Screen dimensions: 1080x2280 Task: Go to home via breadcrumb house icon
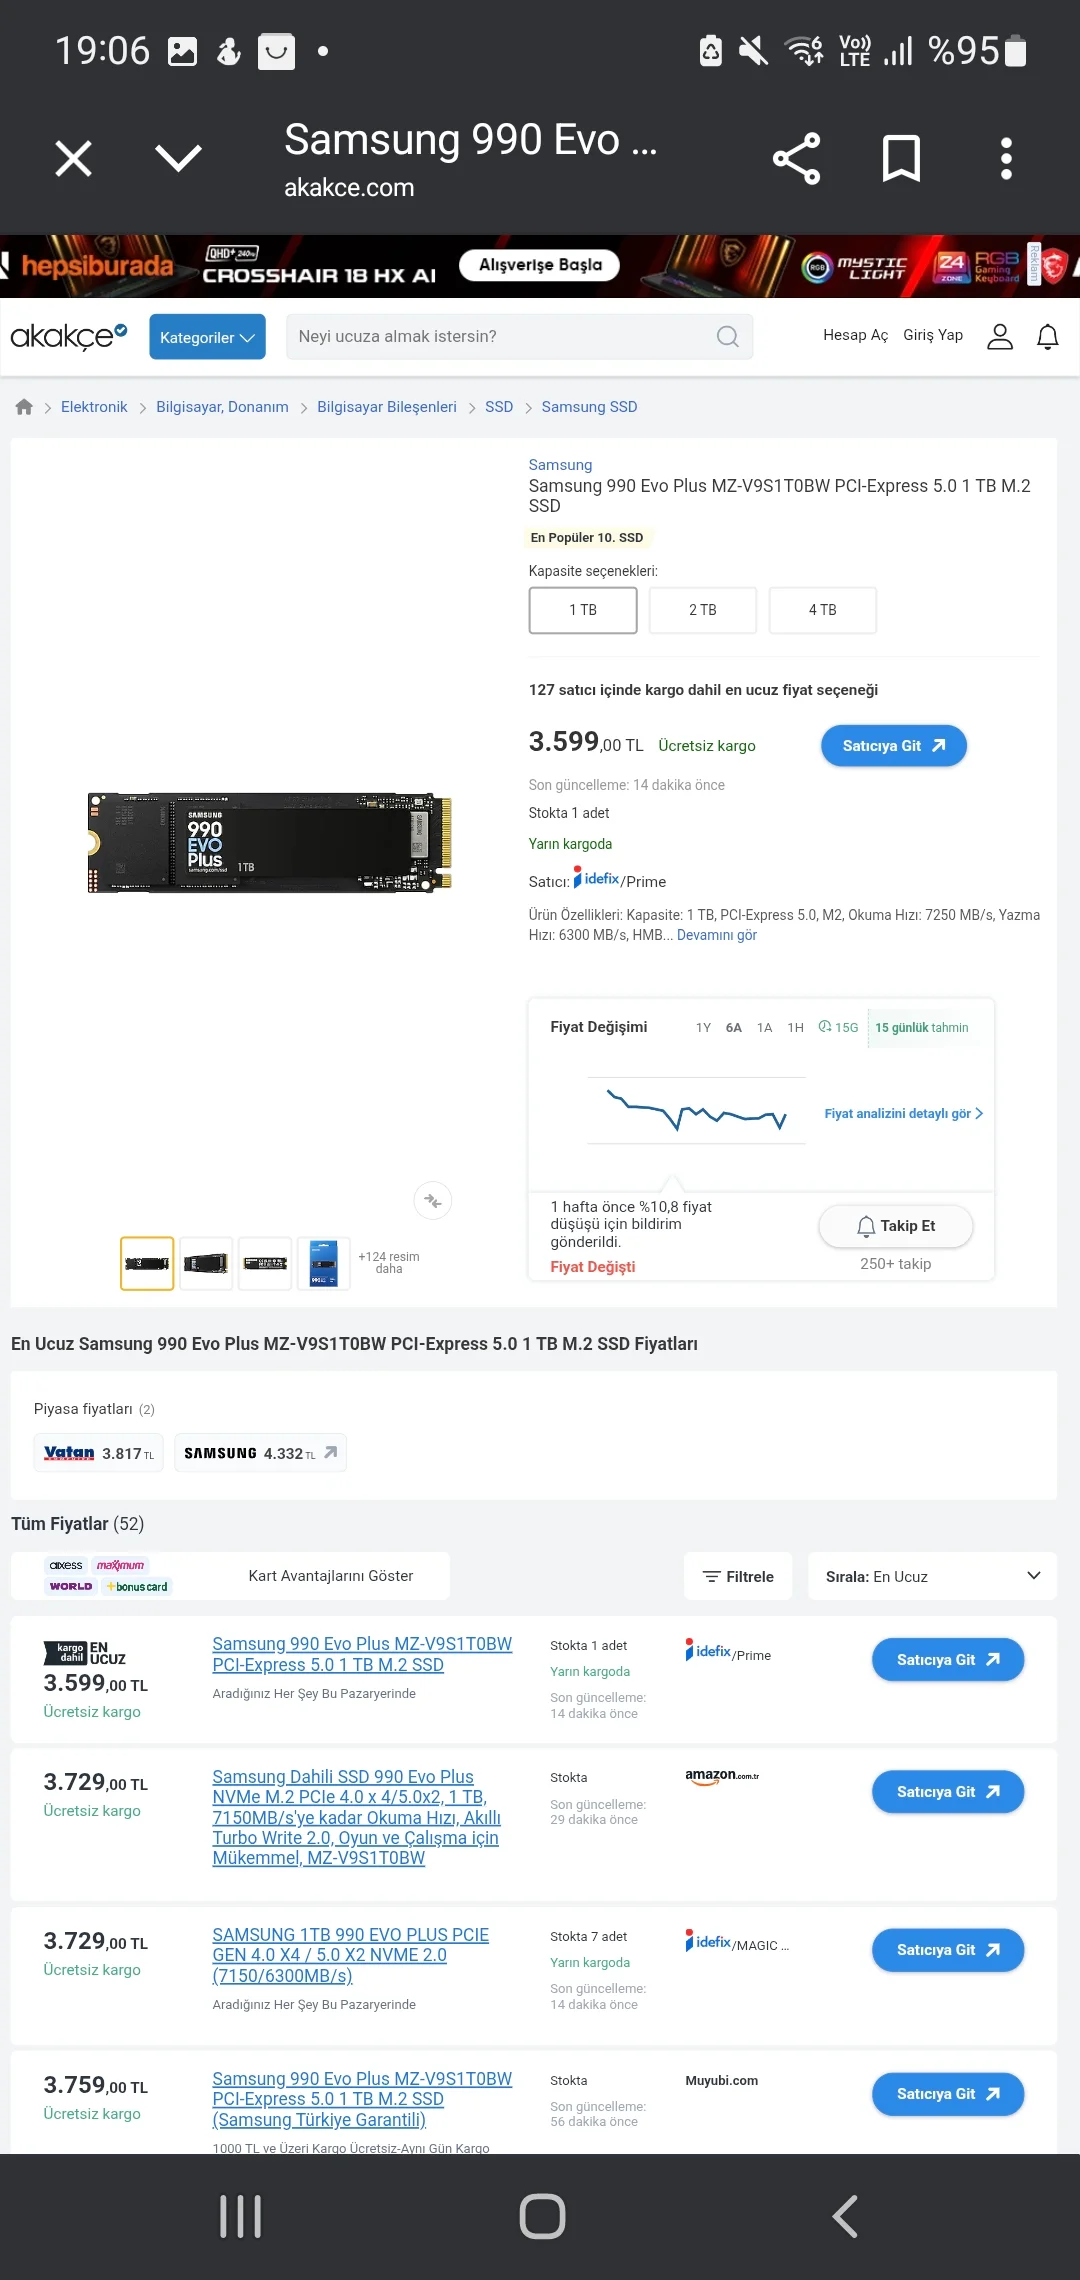tap(24, 407)
